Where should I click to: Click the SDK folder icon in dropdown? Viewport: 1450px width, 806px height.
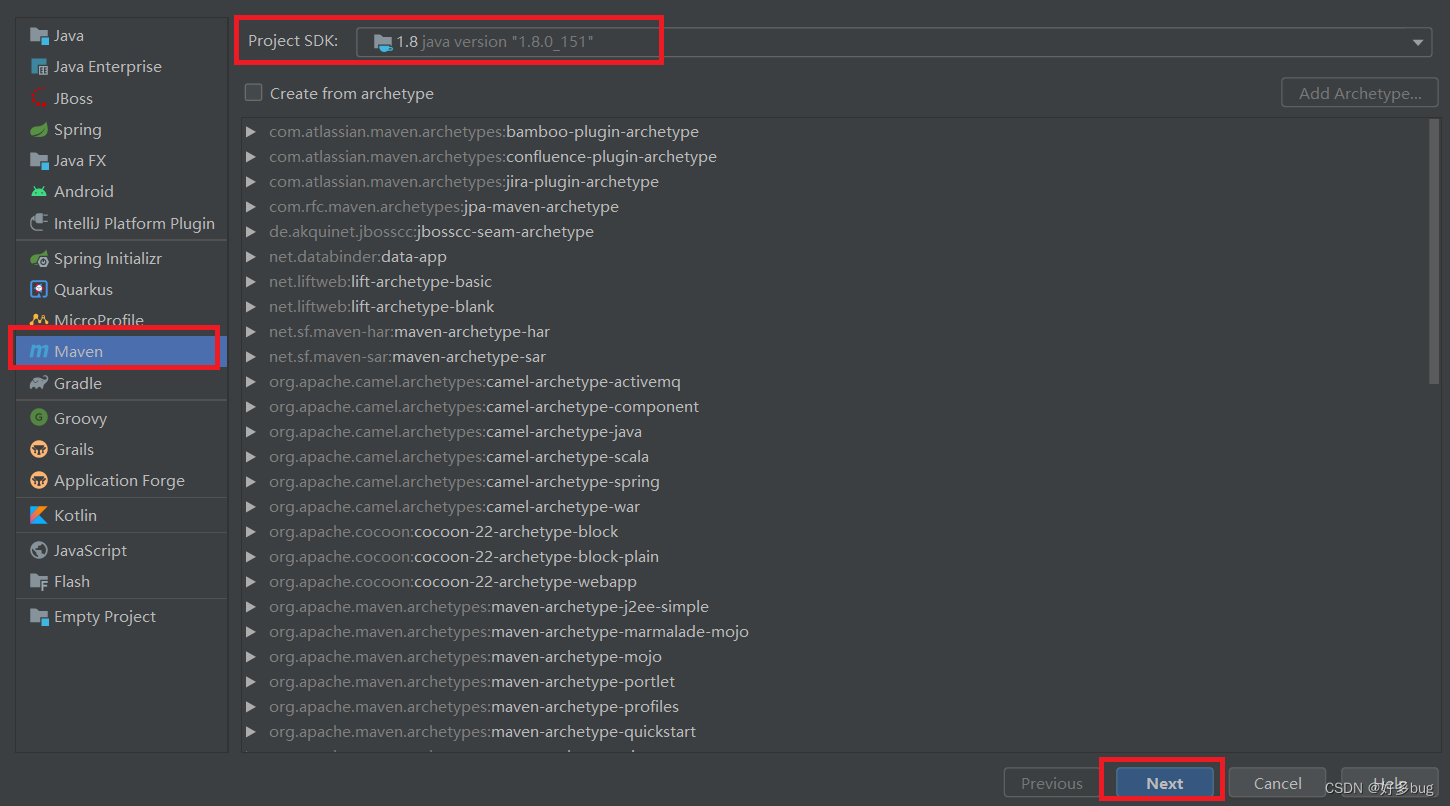383,42
